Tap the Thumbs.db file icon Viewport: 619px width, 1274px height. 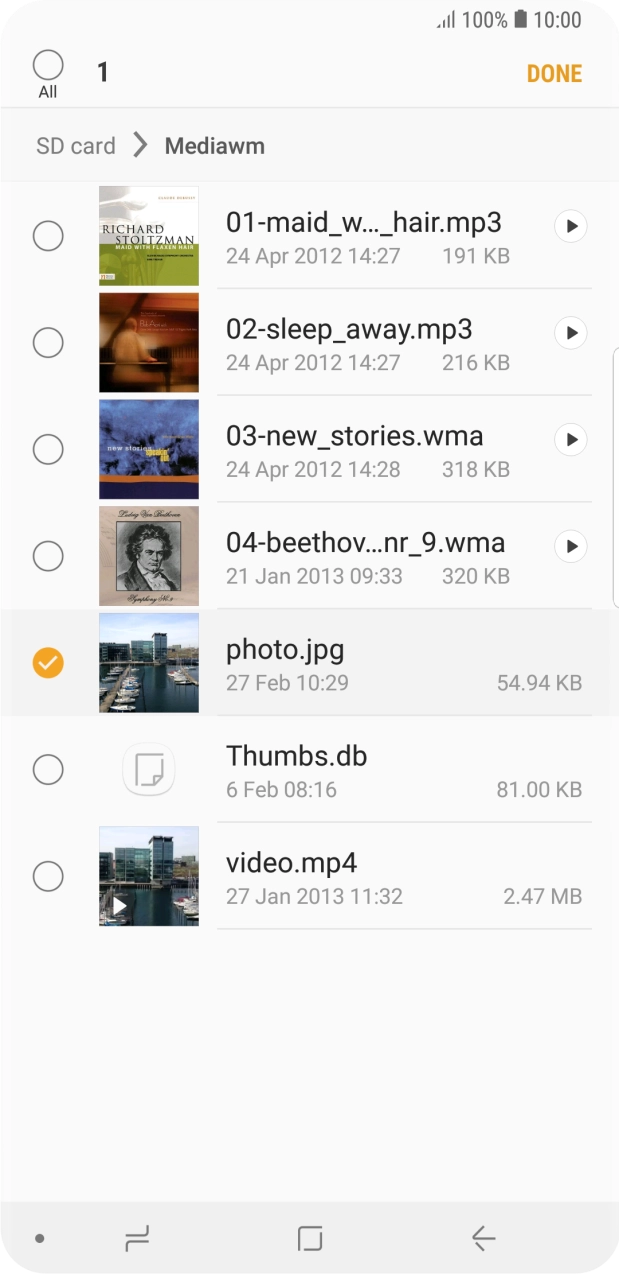tap(149, 770)
